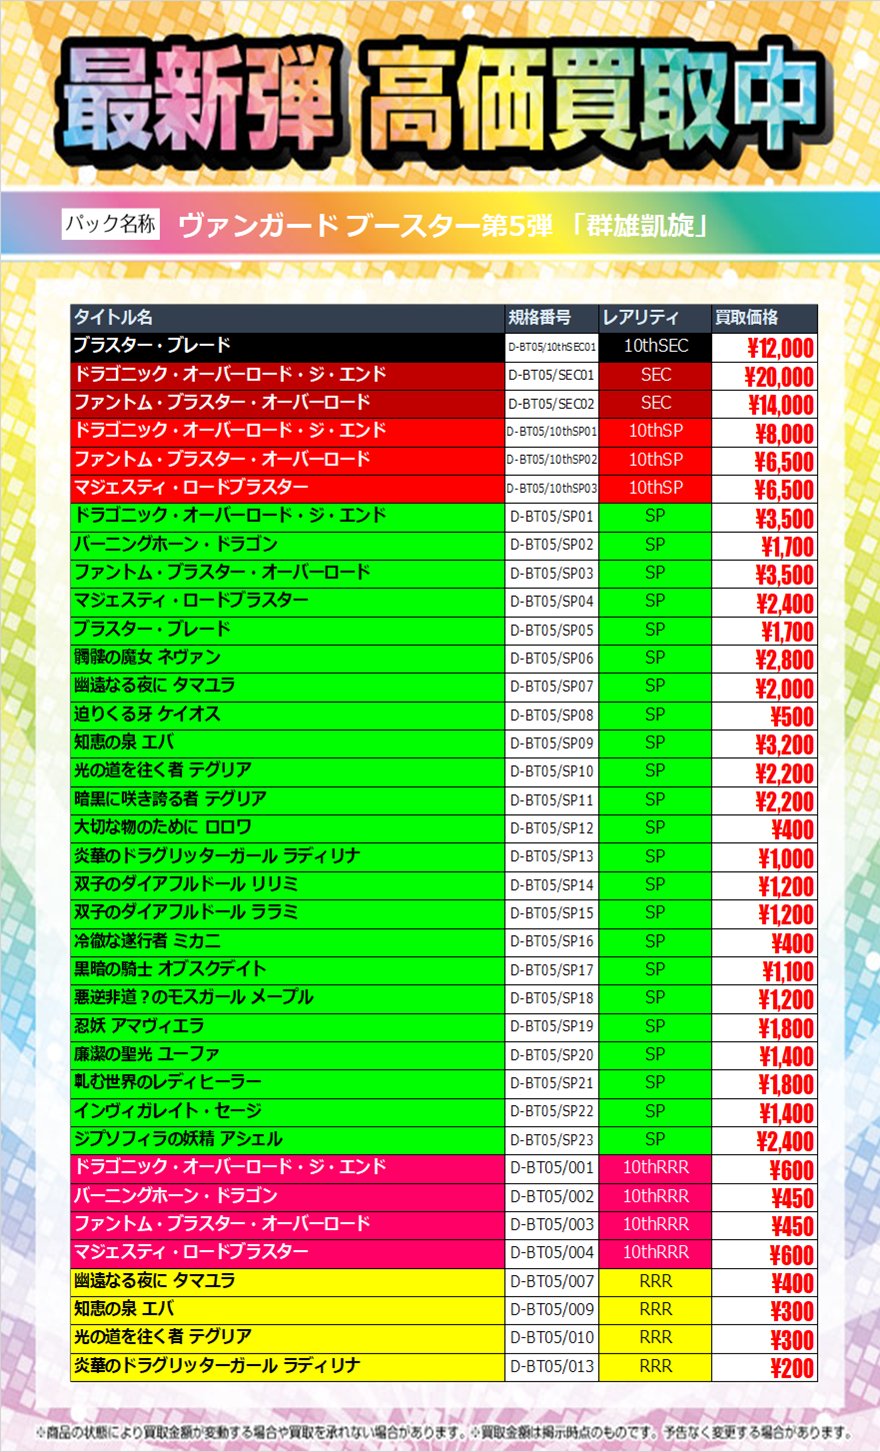Select card number D-BT05/013
The width and height of the screenshot is (880, 1452).
(552, 1366)
